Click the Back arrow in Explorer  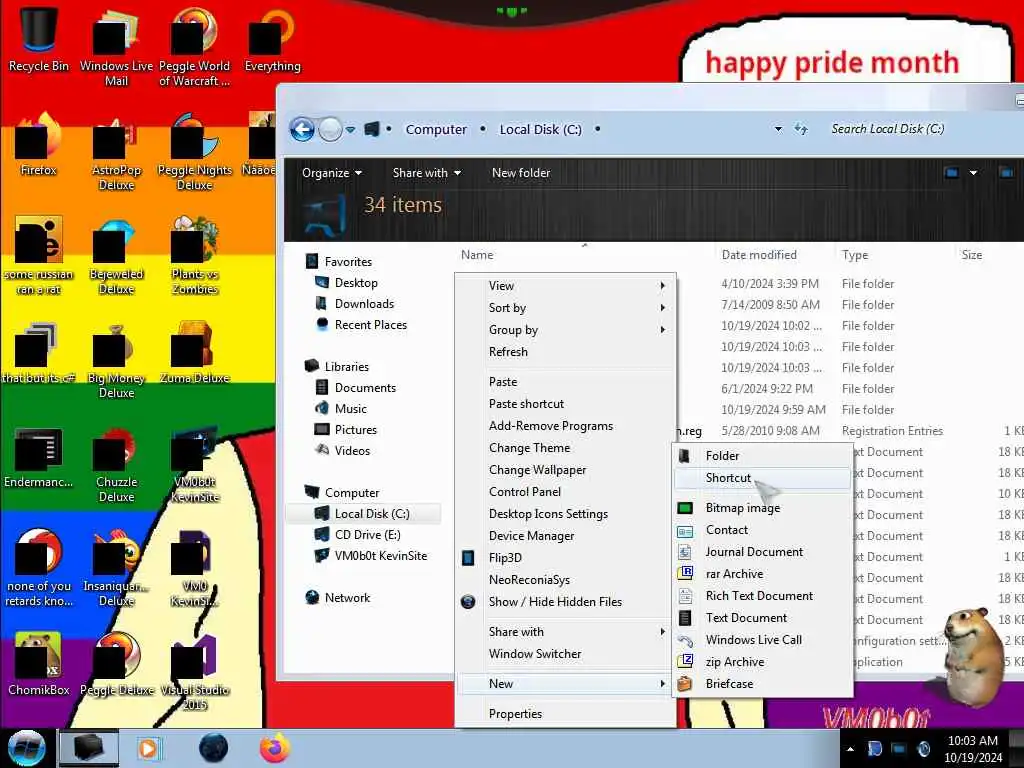[302, 129]
